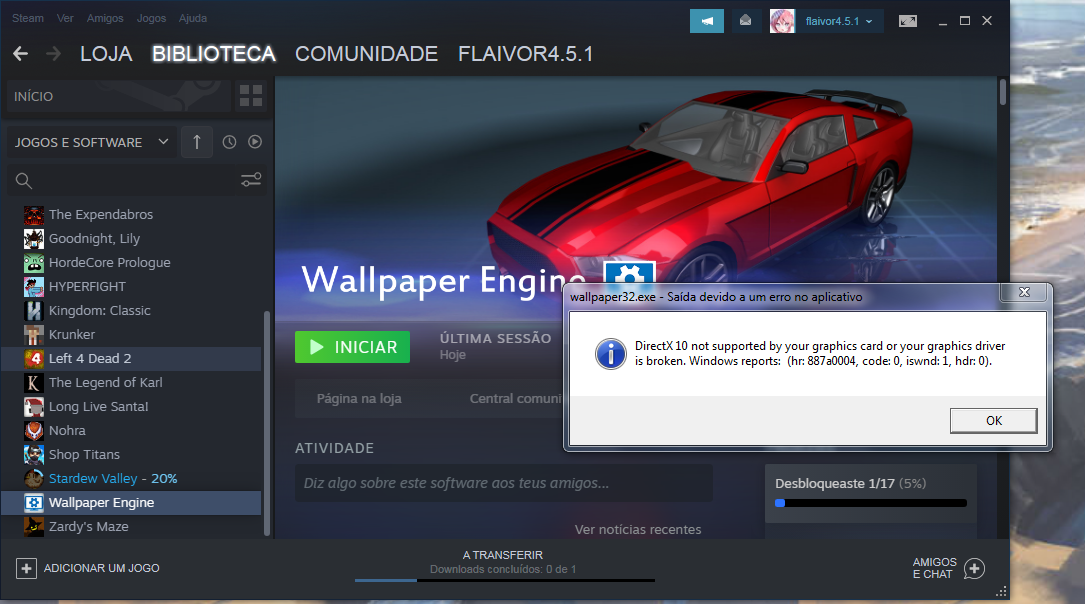Click the game list scrollbar
This screenshot has height=604, width=1085.
tap(267, 423)
